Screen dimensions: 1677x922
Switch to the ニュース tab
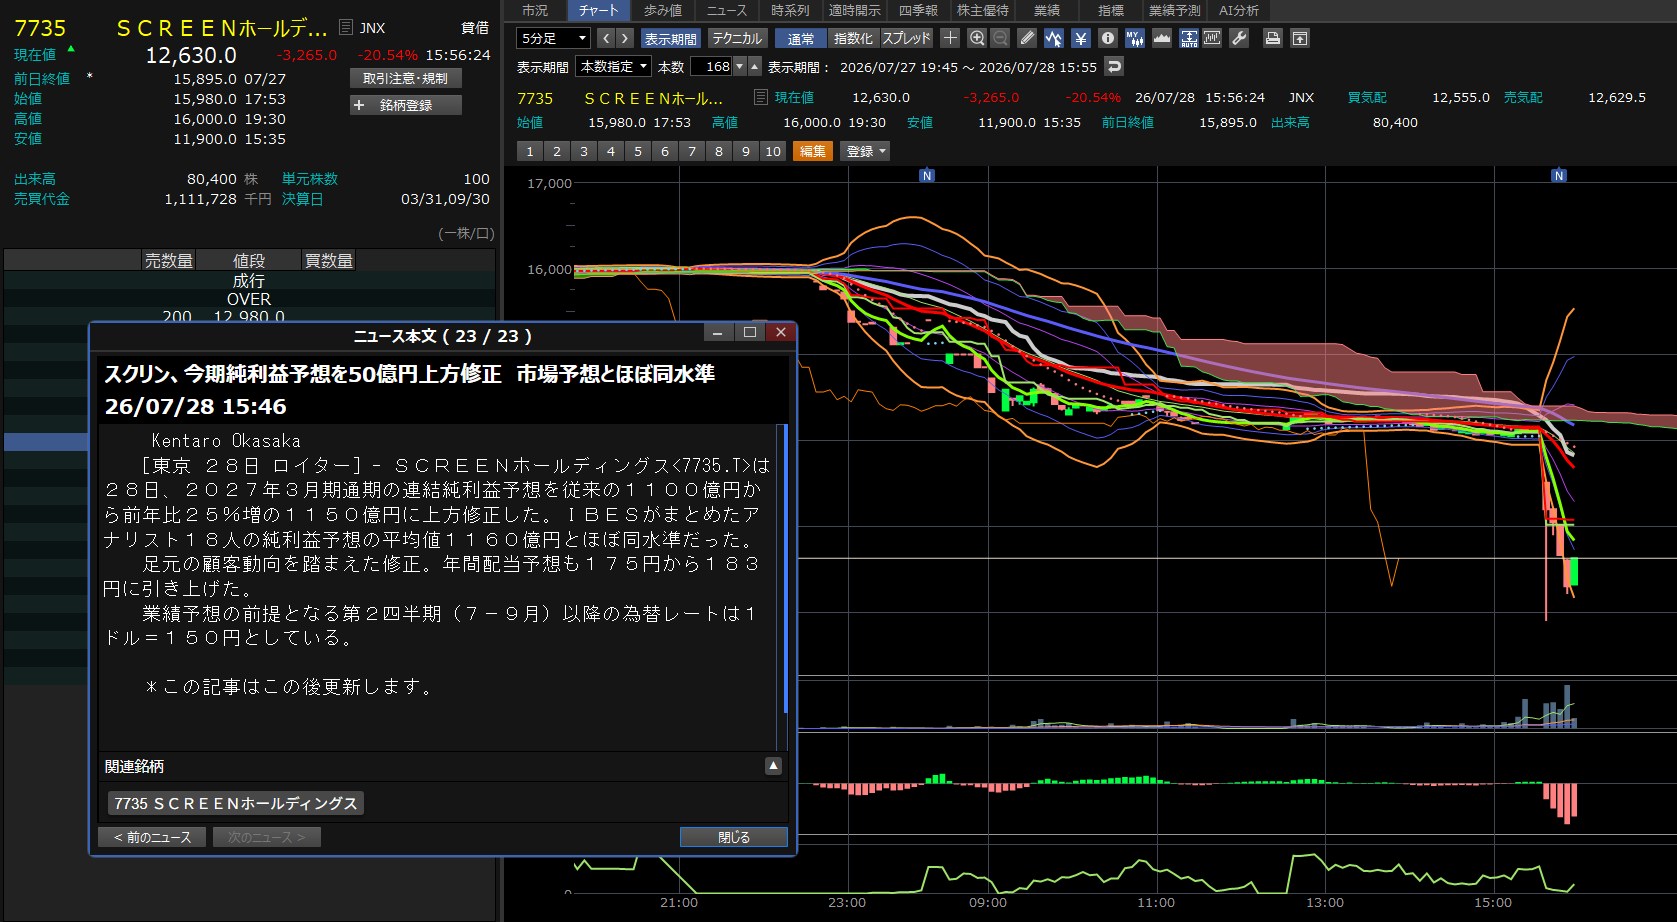coord(726,10)
